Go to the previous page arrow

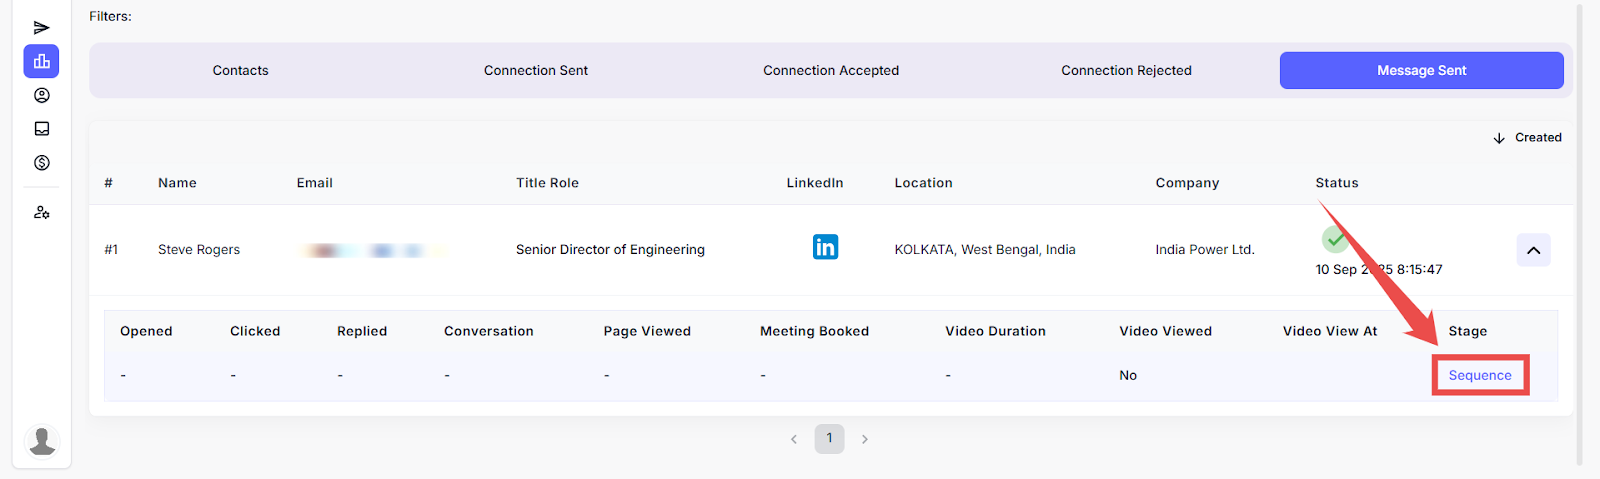click(x=794, y=439)
